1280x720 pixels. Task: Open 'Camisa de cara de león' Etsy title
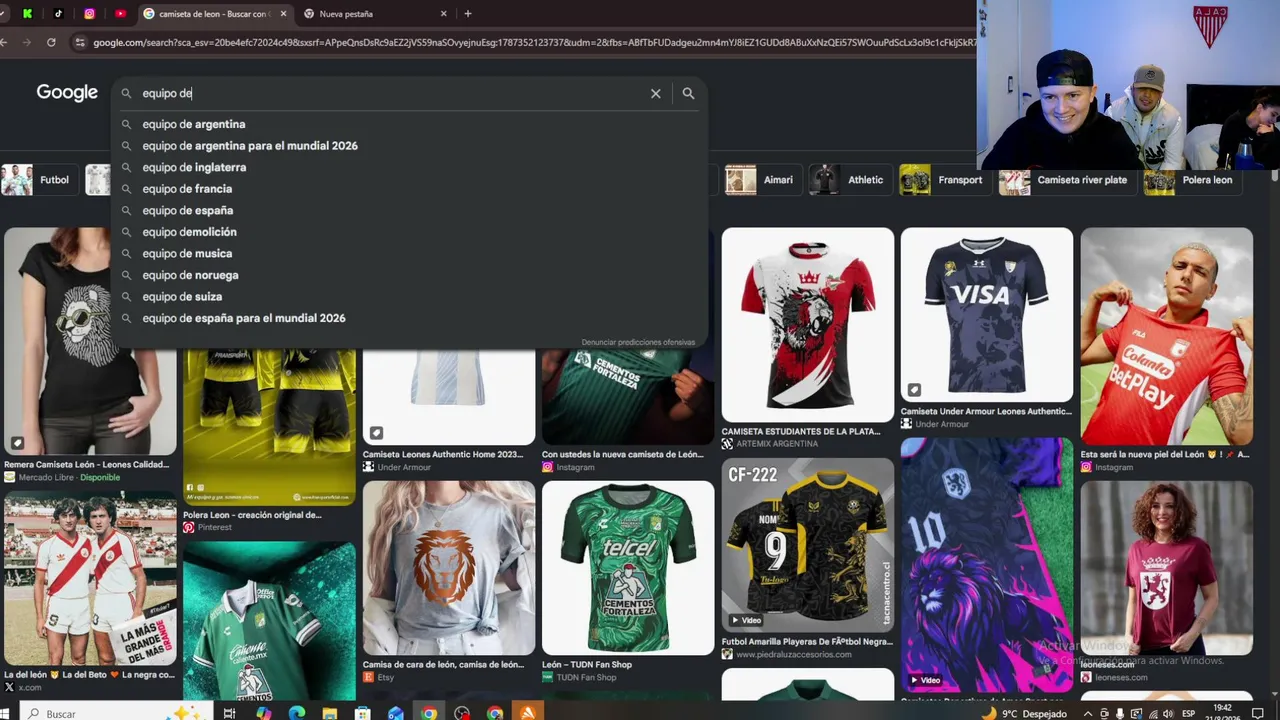(443, 664)
